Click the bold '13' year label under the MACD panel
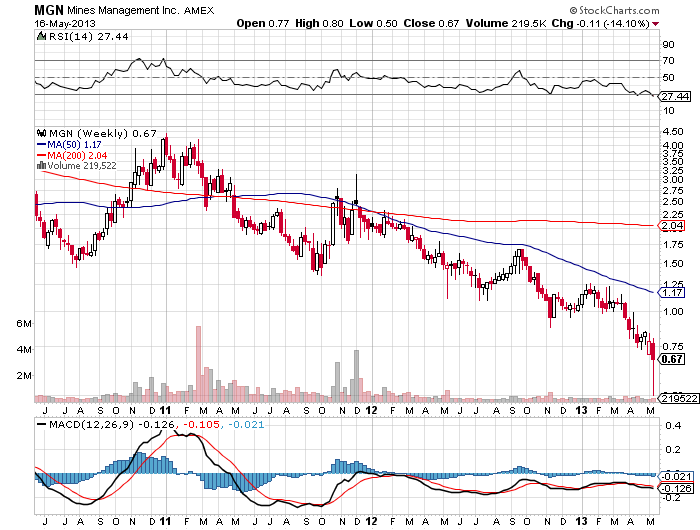This screenshot has height=530, width=700. coord(581,521)
